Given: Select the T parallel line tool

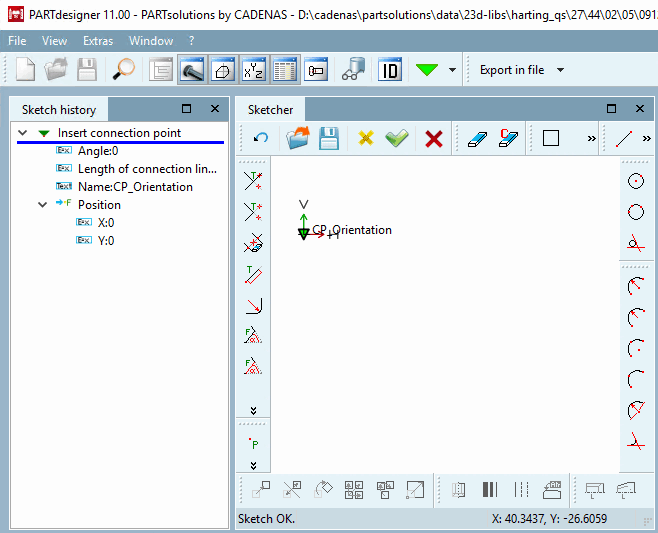Looking at the screenshot, I should point(253,274).
